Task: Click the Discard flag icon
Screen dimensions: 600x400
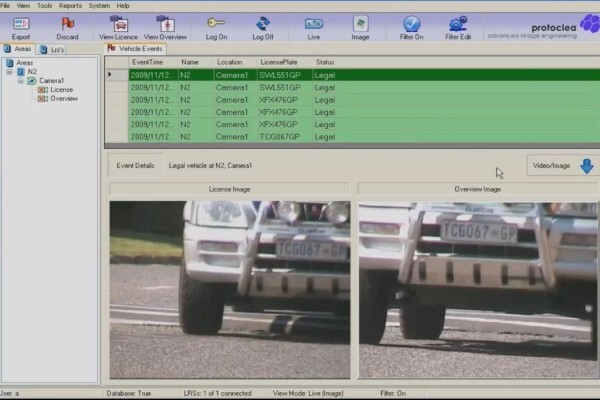Action: (x=68, y=24)
